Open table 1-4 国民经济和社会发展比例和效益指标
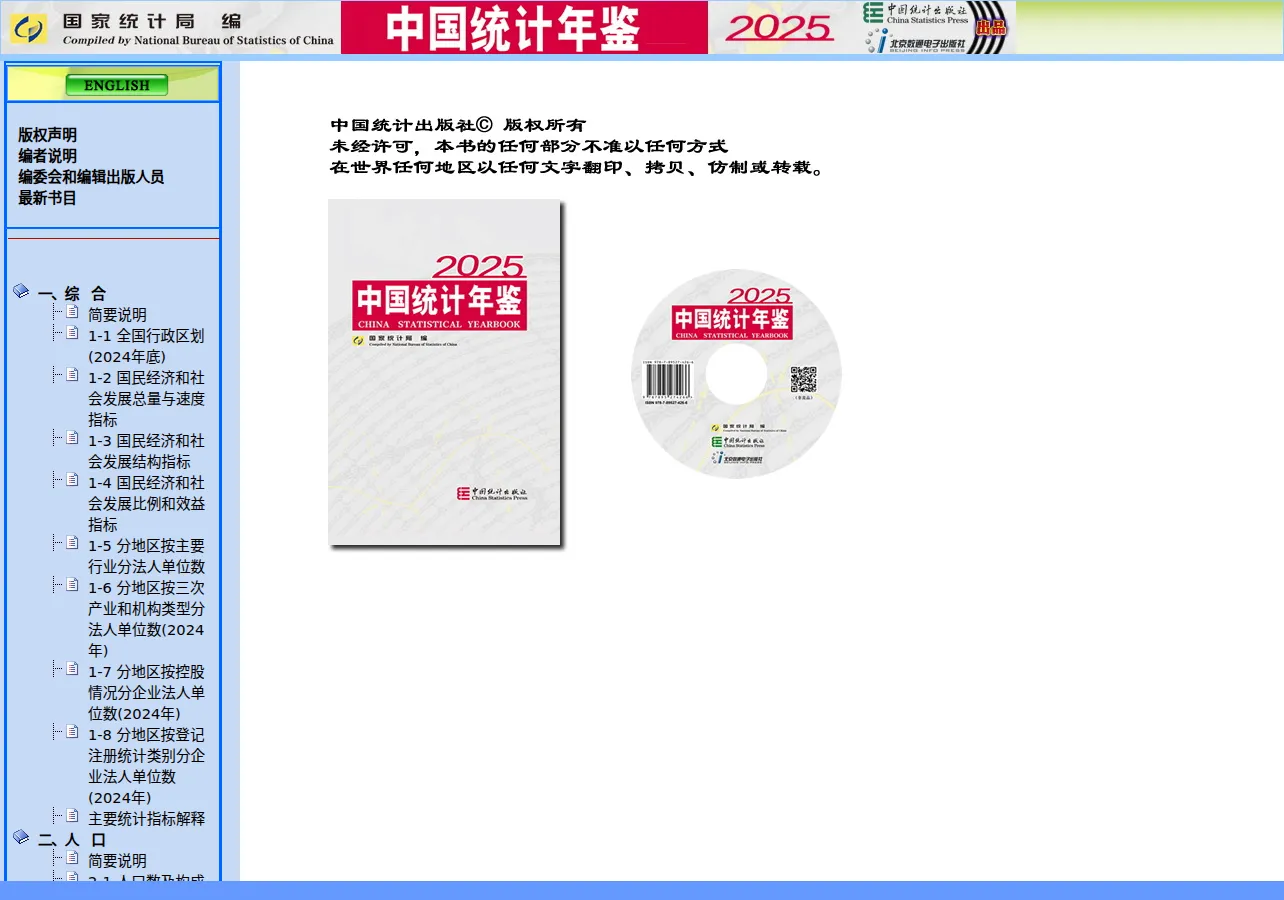Image resolution: width=1284 pixels, height=900 pixels. tap(146, 504)
